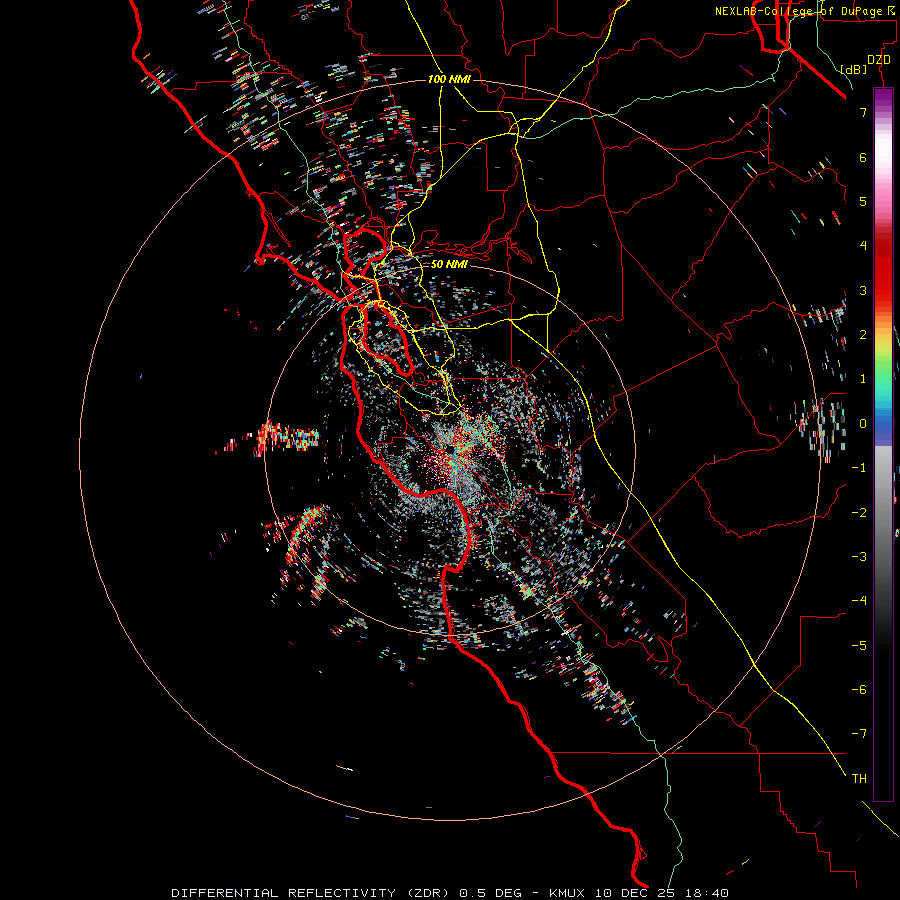Click the 1 value on color scale

(863, 379)
